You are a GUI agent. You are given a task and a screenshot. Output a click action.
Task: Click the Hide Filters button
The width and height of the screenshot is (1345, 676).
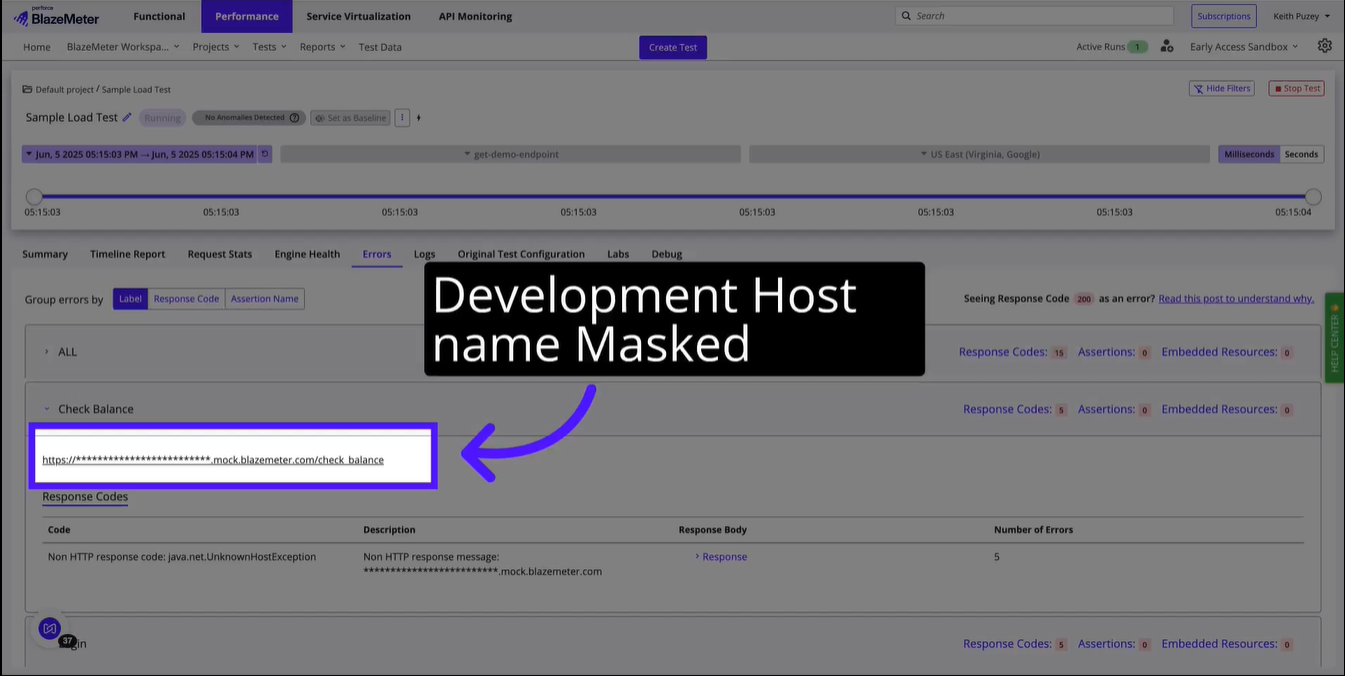[x=1222, y=88]
